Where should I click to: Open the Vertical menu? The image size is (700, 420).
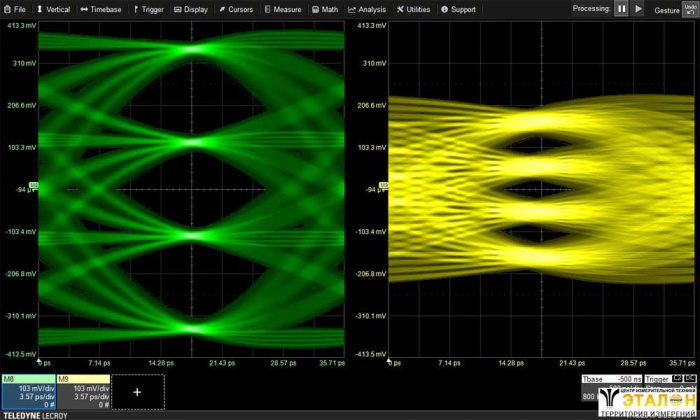pos(53,9)
